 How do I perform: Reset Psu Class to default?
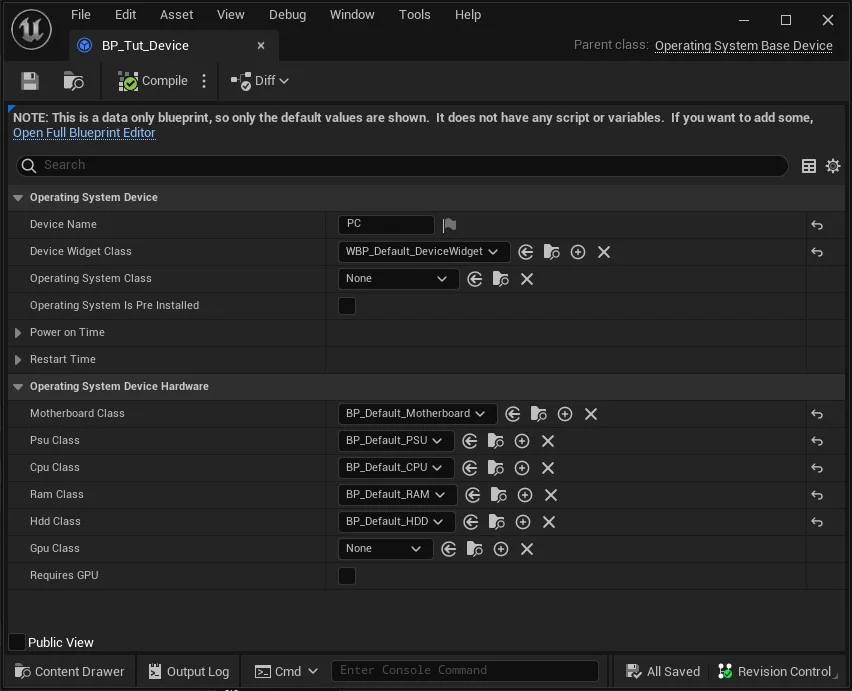(817, 441)
